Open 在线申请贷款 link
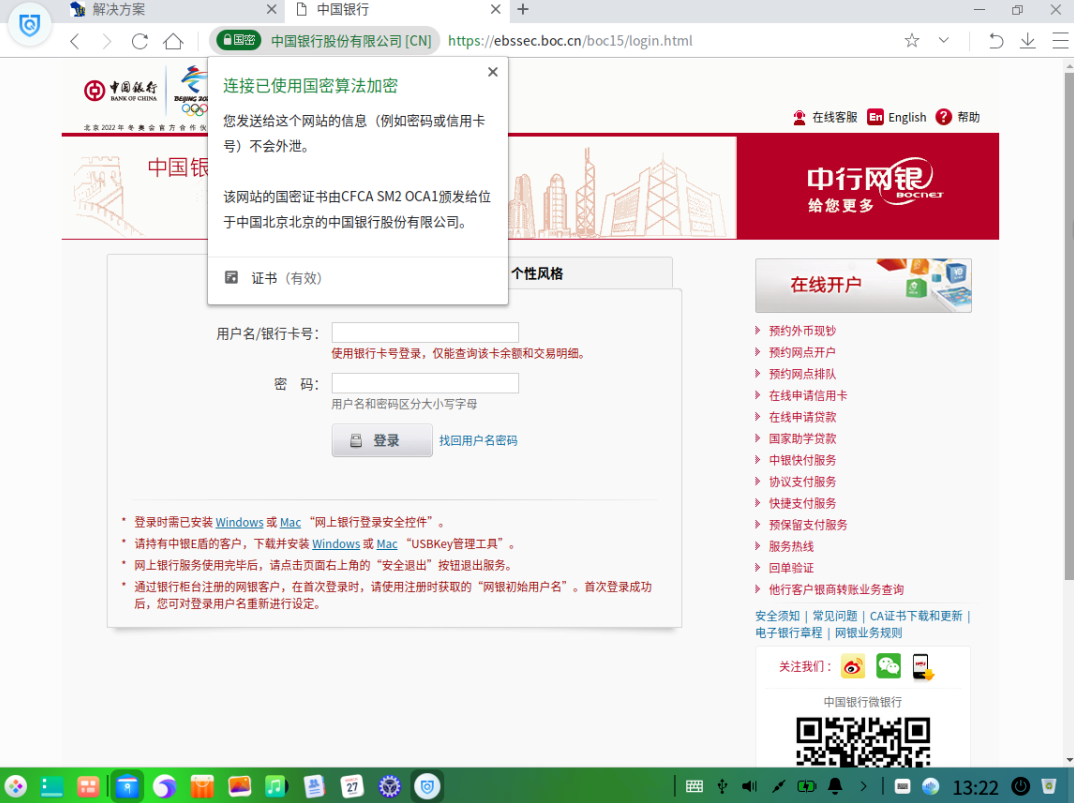 point(802,417)
